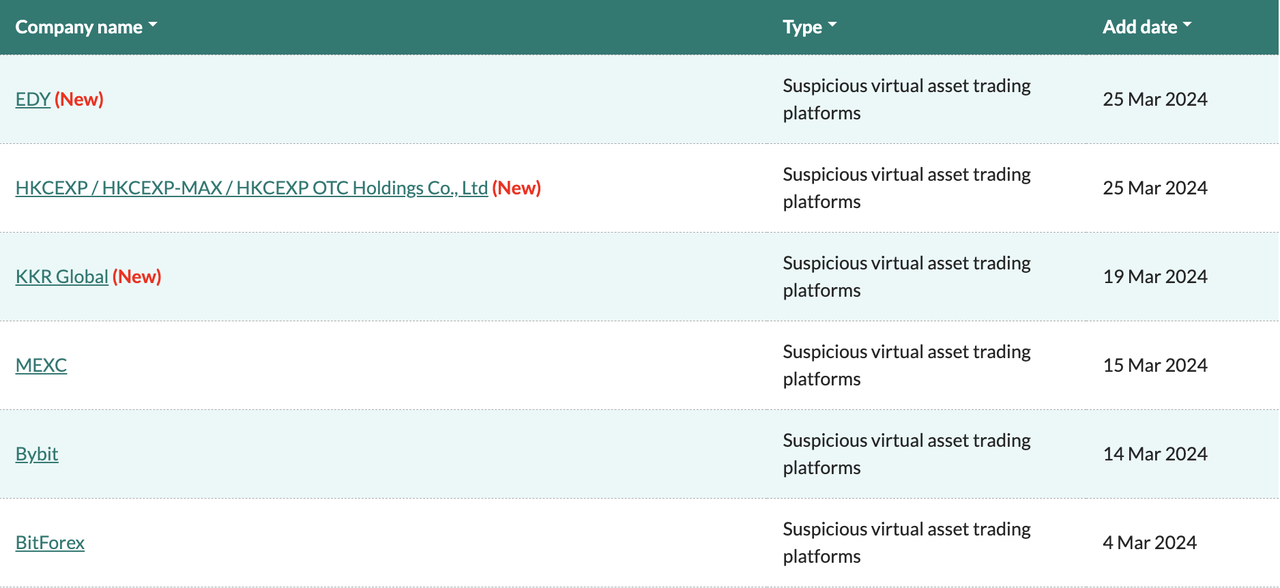Screen dimensions: 1280x588
Task: Select the 25 Mar 2024 date in EDY row
Action: [x=1155, y=99]
